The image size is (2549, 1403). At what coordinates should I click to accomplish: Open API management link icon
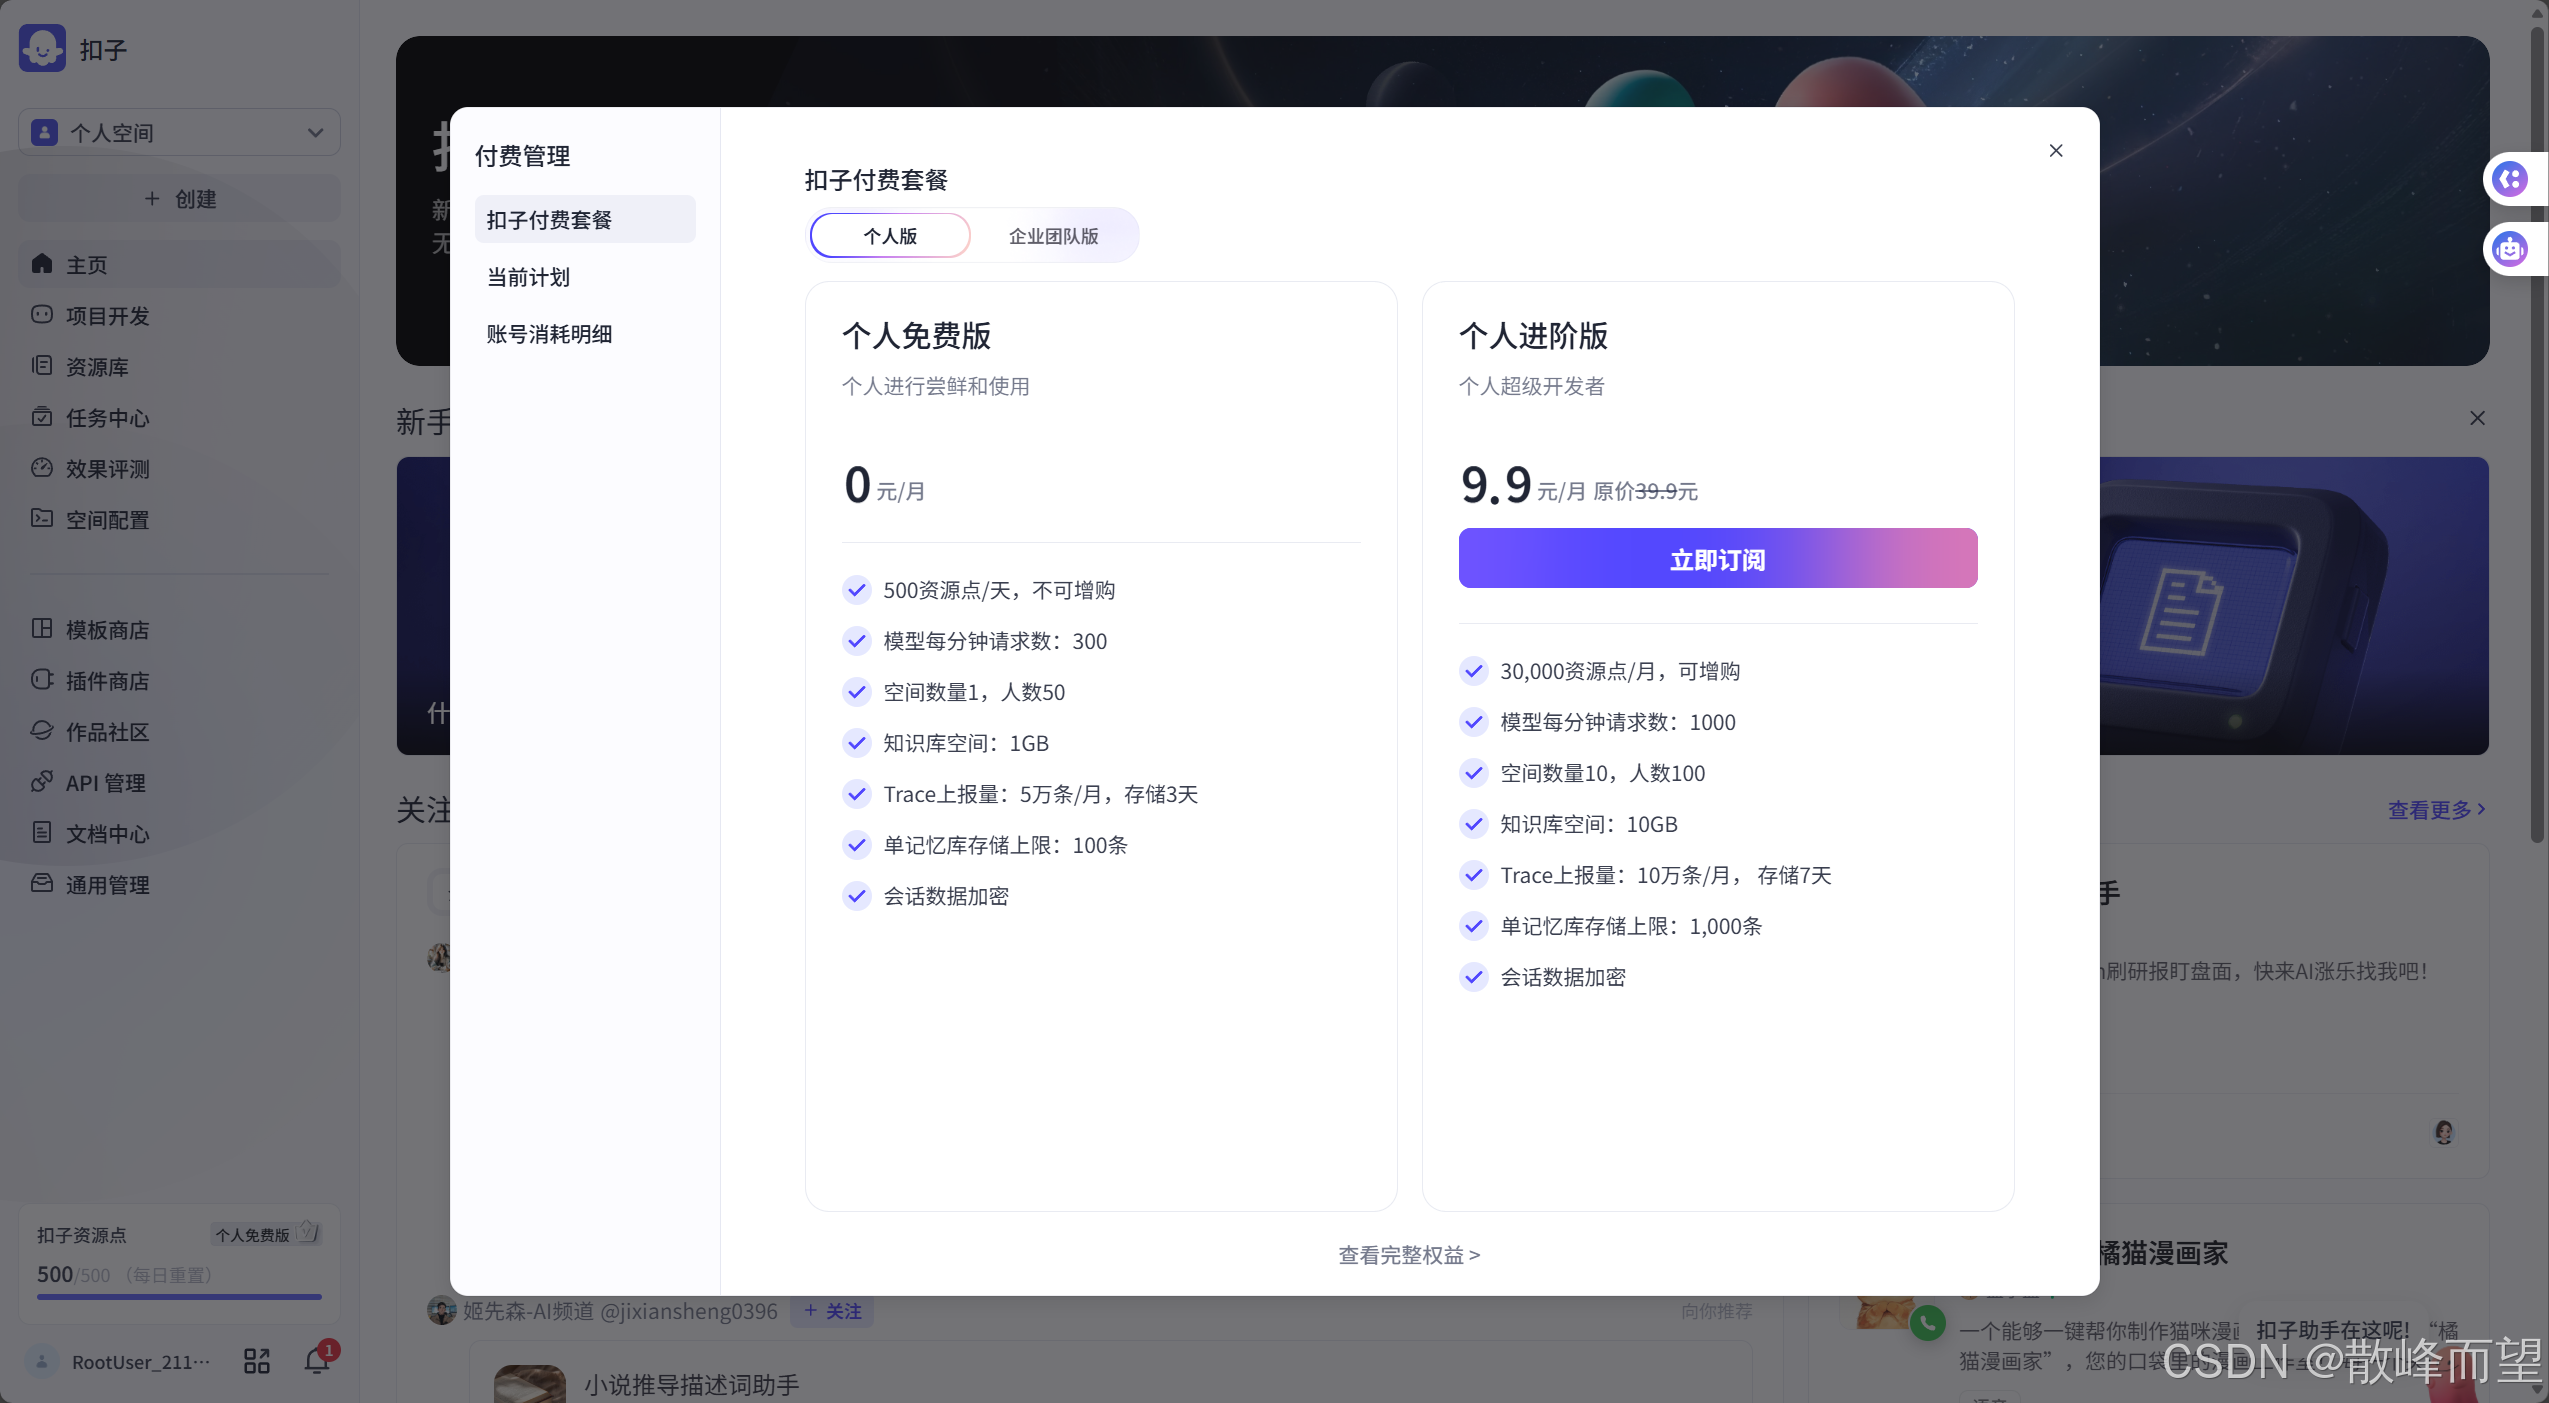tap(42, 782)
